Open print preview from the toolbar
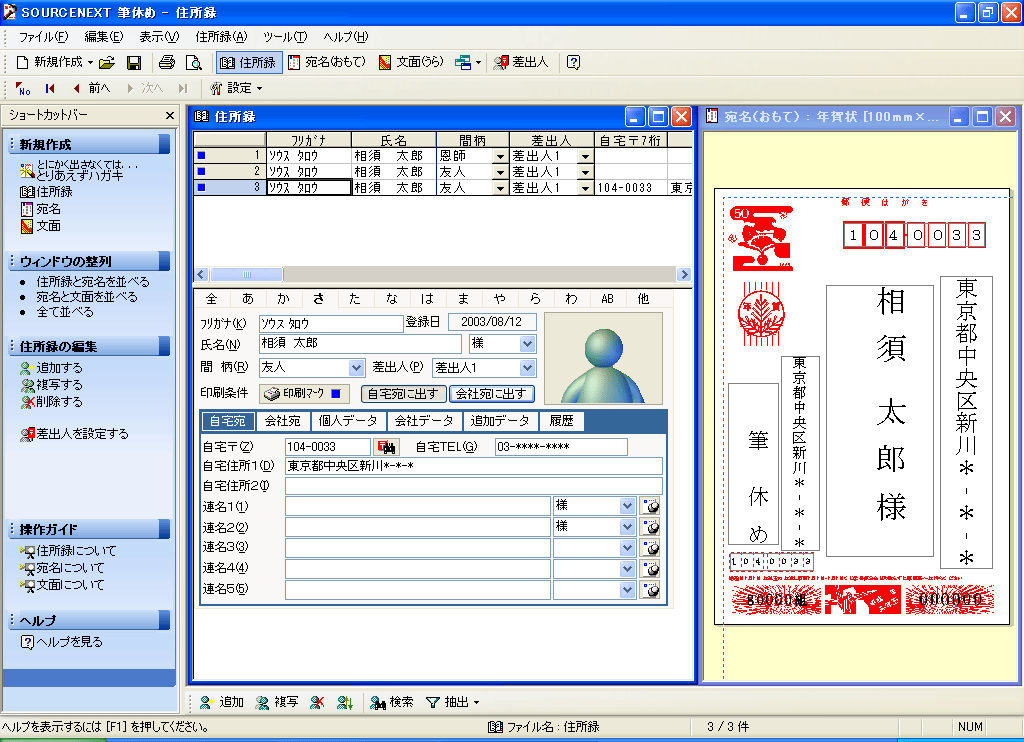The image size is (1024, 742). tap(194, 63)
